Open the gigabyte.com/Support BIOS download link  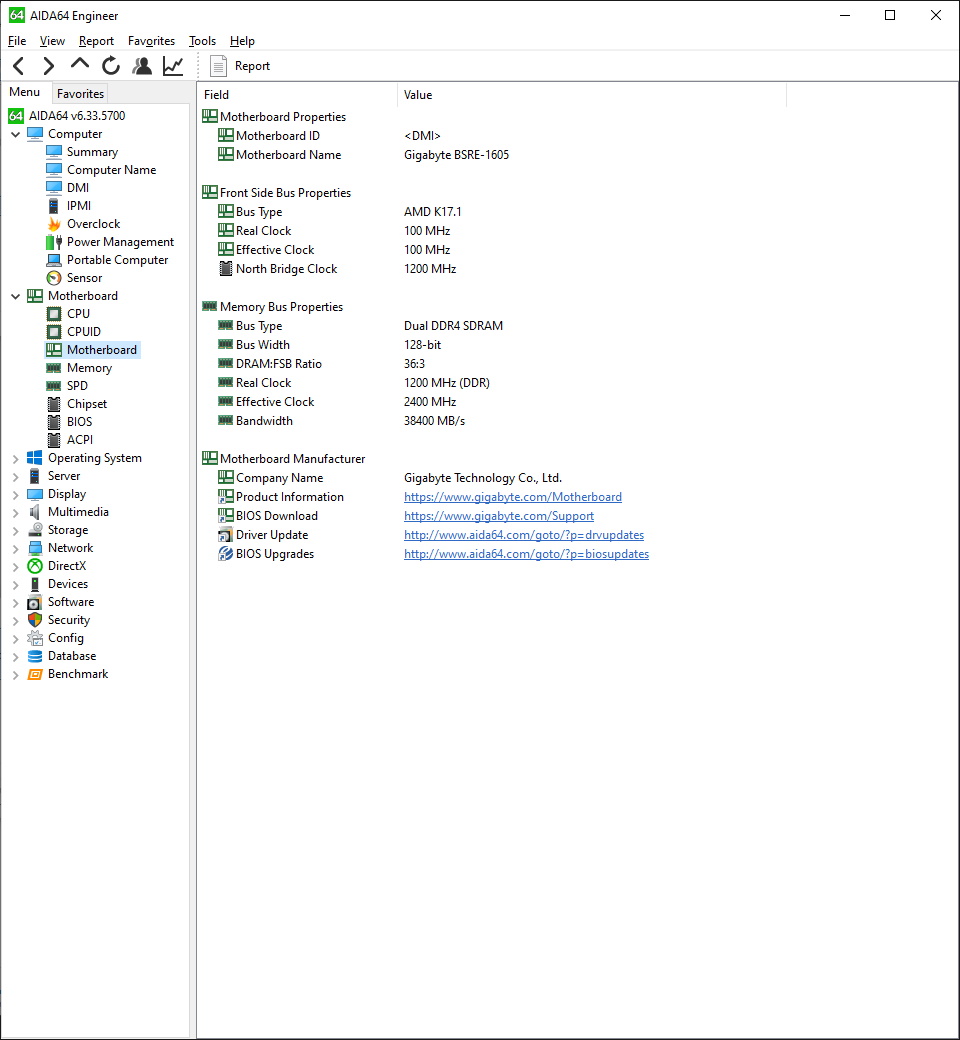pyautogui.click(x=499, y=516)
